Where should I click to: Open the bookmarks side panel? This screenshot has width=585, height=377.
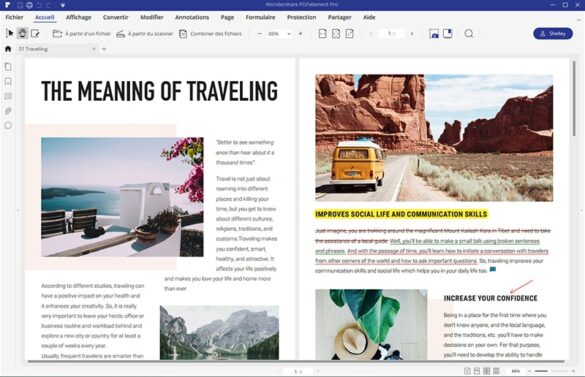[x=8, y=81]
